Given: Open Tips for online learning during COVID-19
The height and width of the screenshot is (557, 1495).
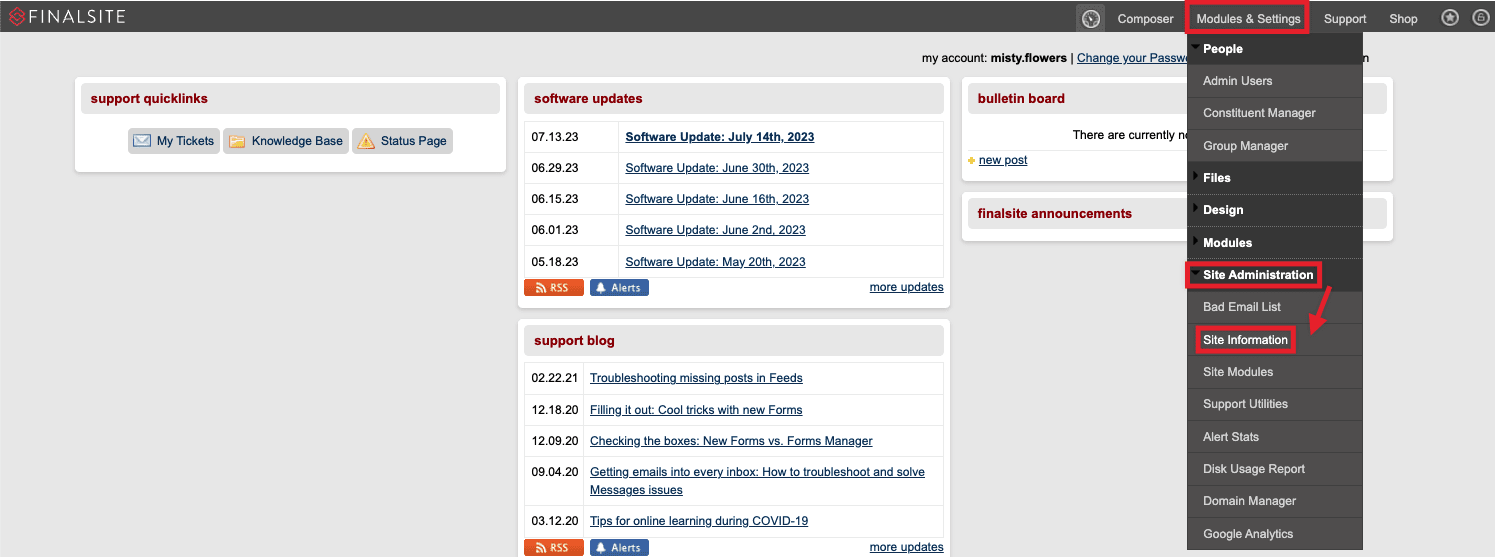Looking at the screenshot, I should click(699, 521).
